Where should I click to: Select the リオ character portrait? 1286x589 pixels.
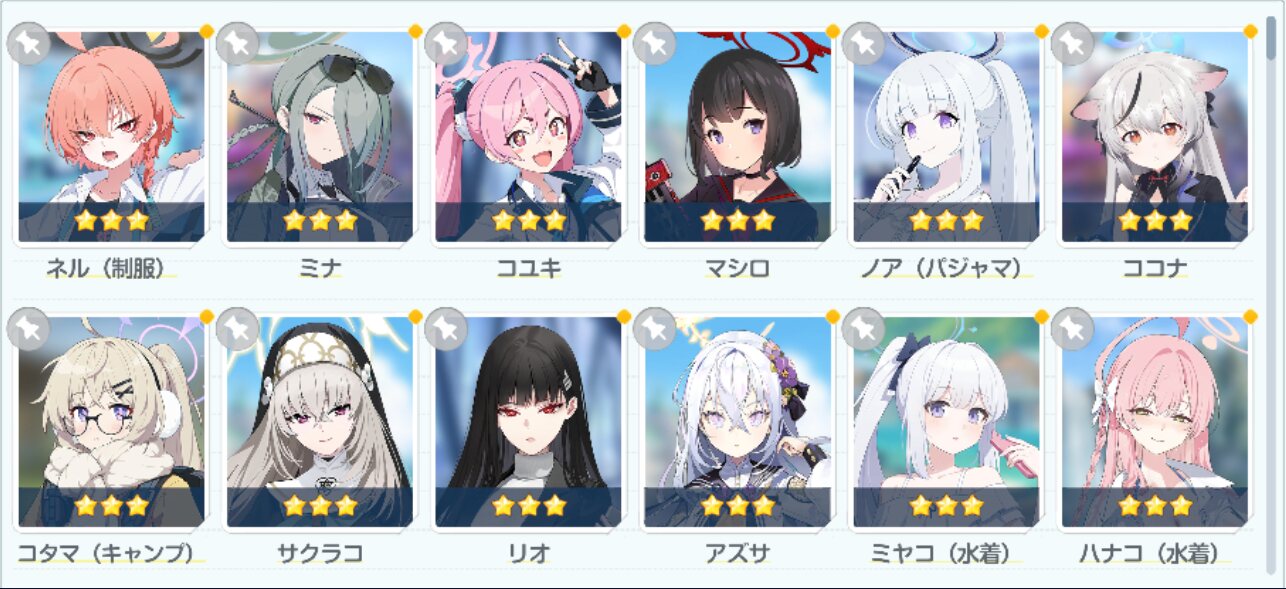(528, 422)
